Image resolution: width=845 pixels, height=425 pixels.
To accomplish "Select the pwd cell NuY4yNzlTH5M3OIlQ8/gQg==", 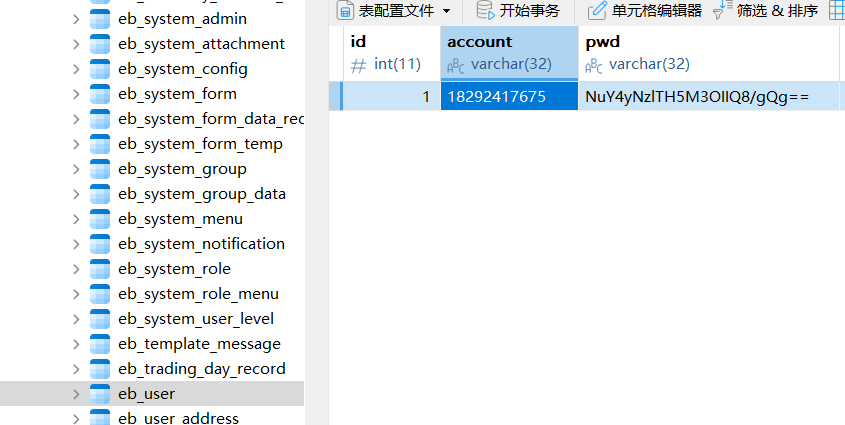I will pos(709,96).
